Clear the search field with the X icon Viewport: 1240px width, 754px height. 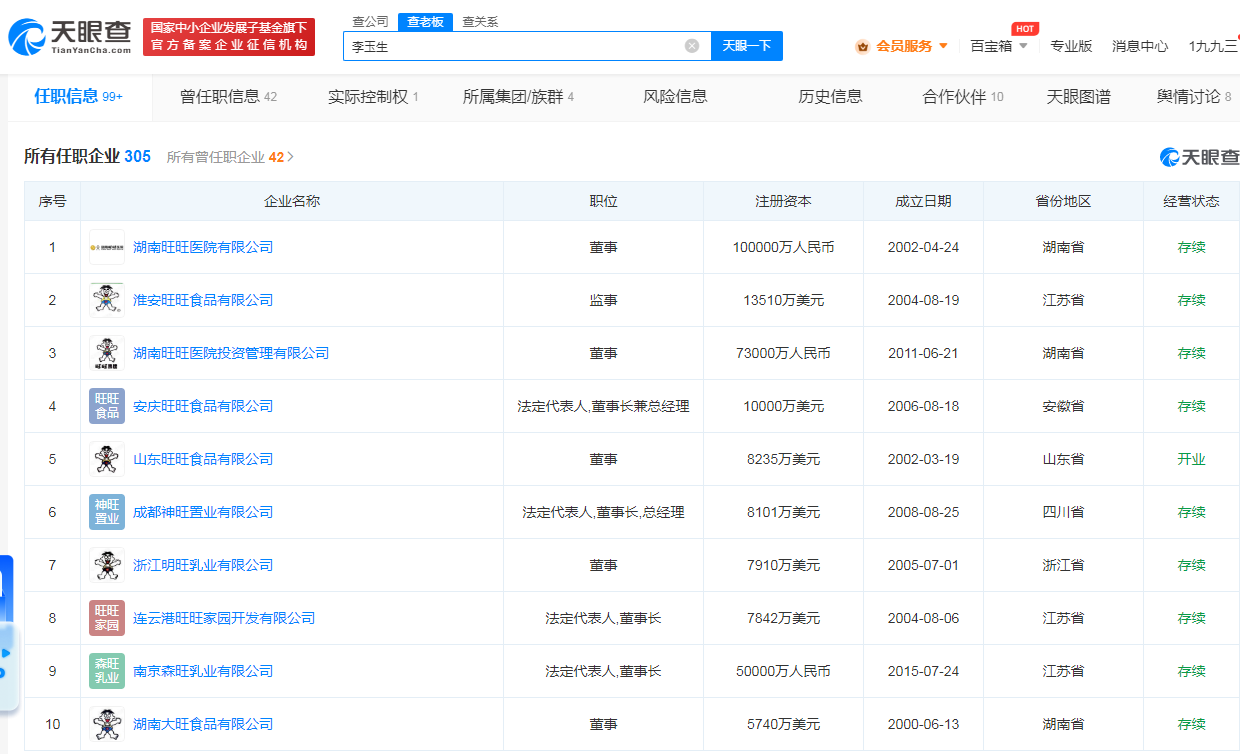click(x=692, y=46)
